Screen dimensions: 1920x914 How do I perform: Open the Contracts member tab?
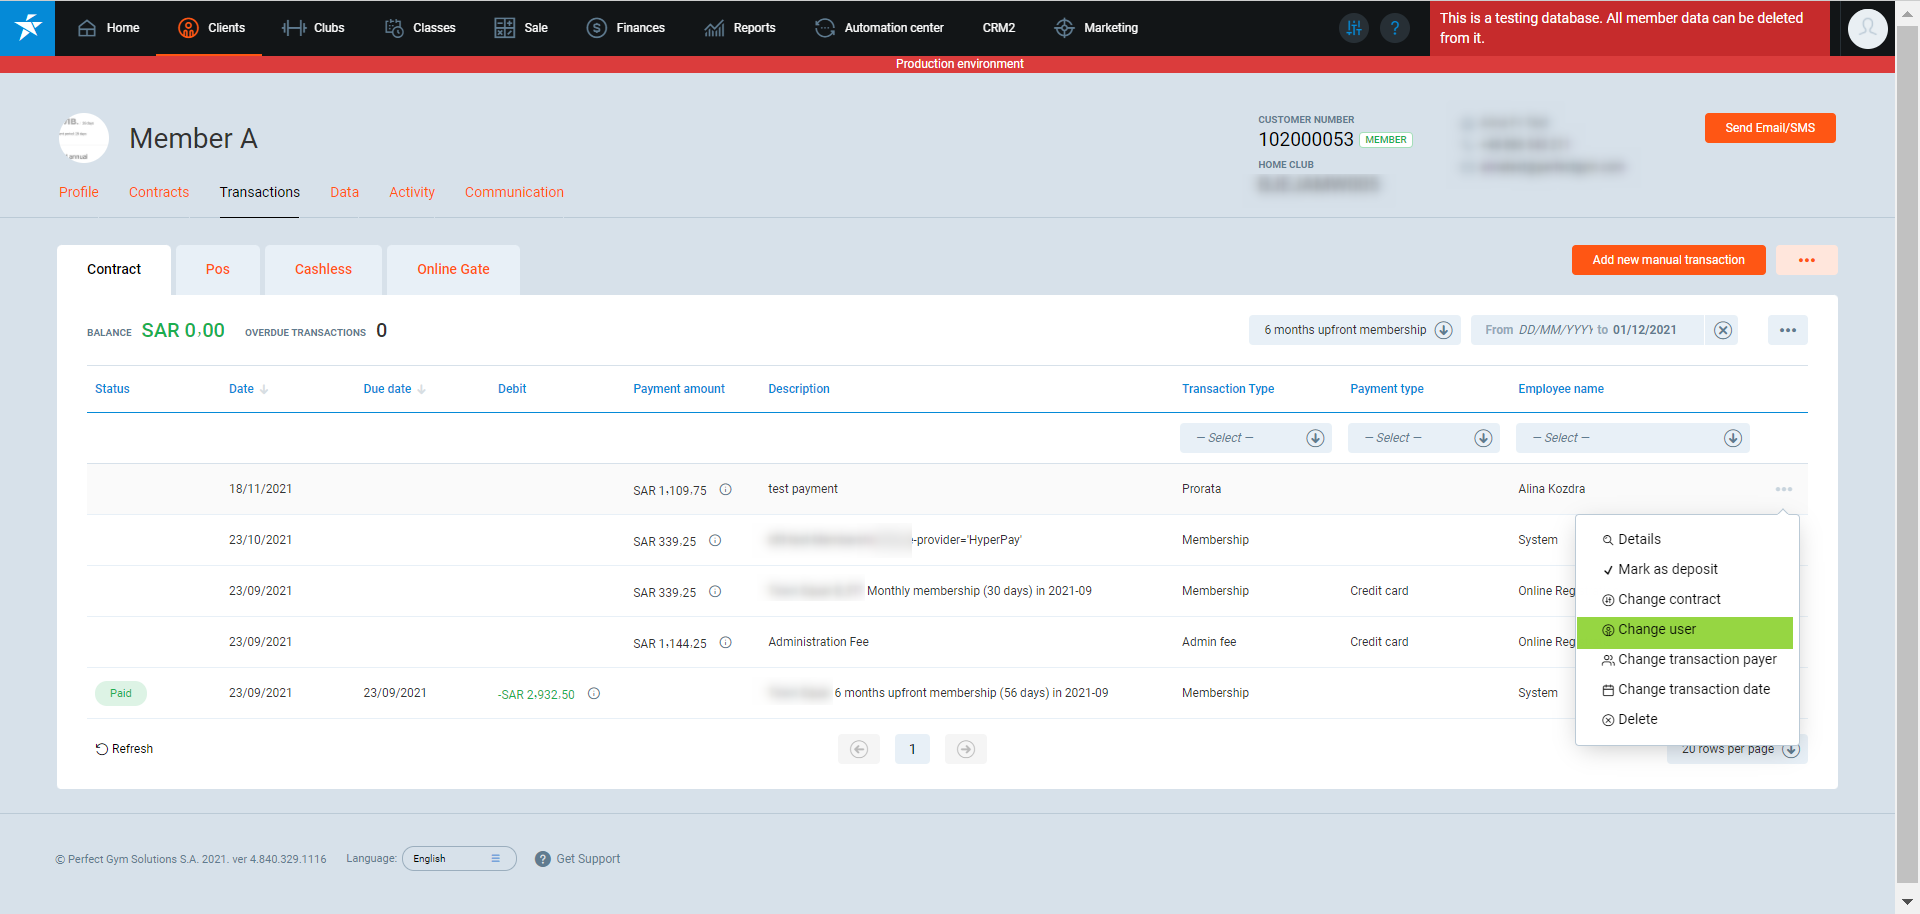pos(159,192)
